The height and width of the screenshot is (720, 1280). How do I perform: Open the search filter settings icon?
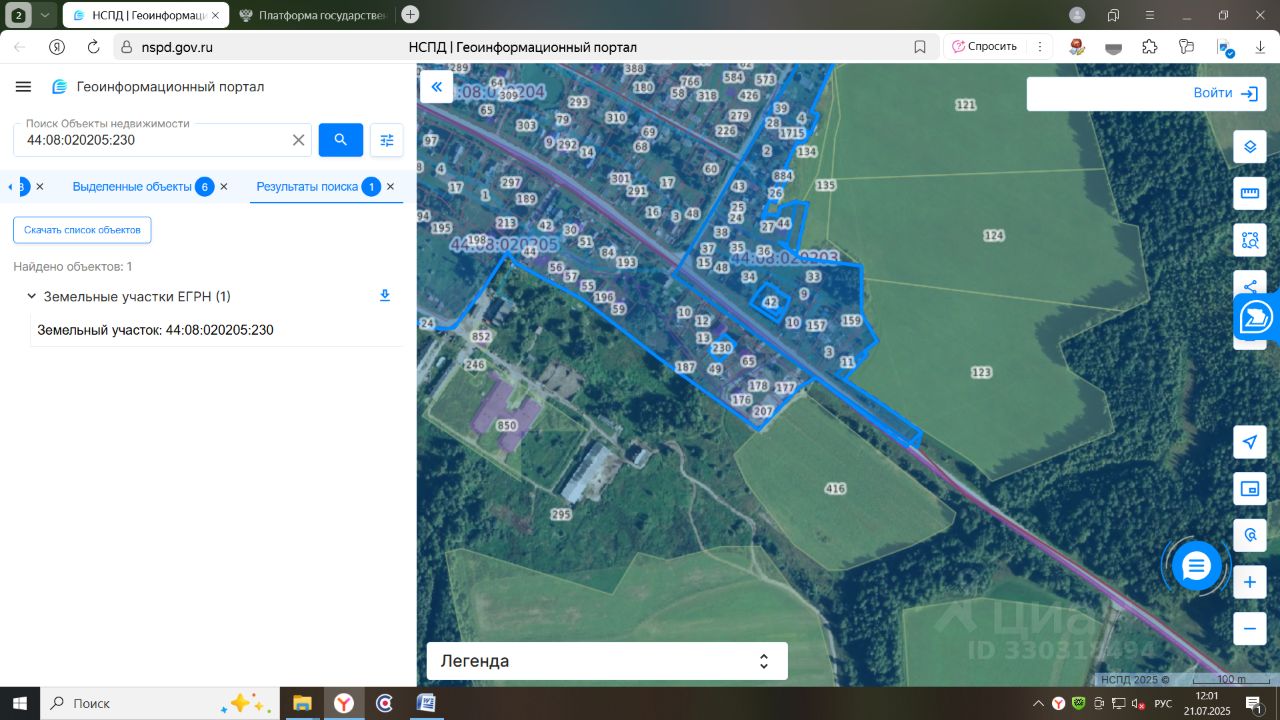tap(387, 140)
